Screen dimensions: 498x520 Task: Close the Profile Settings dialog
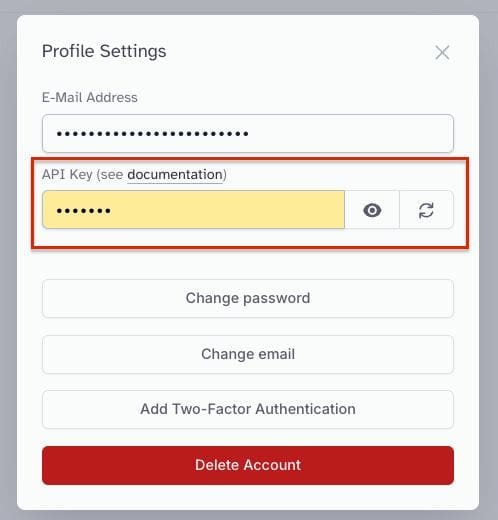coord(442,53)
